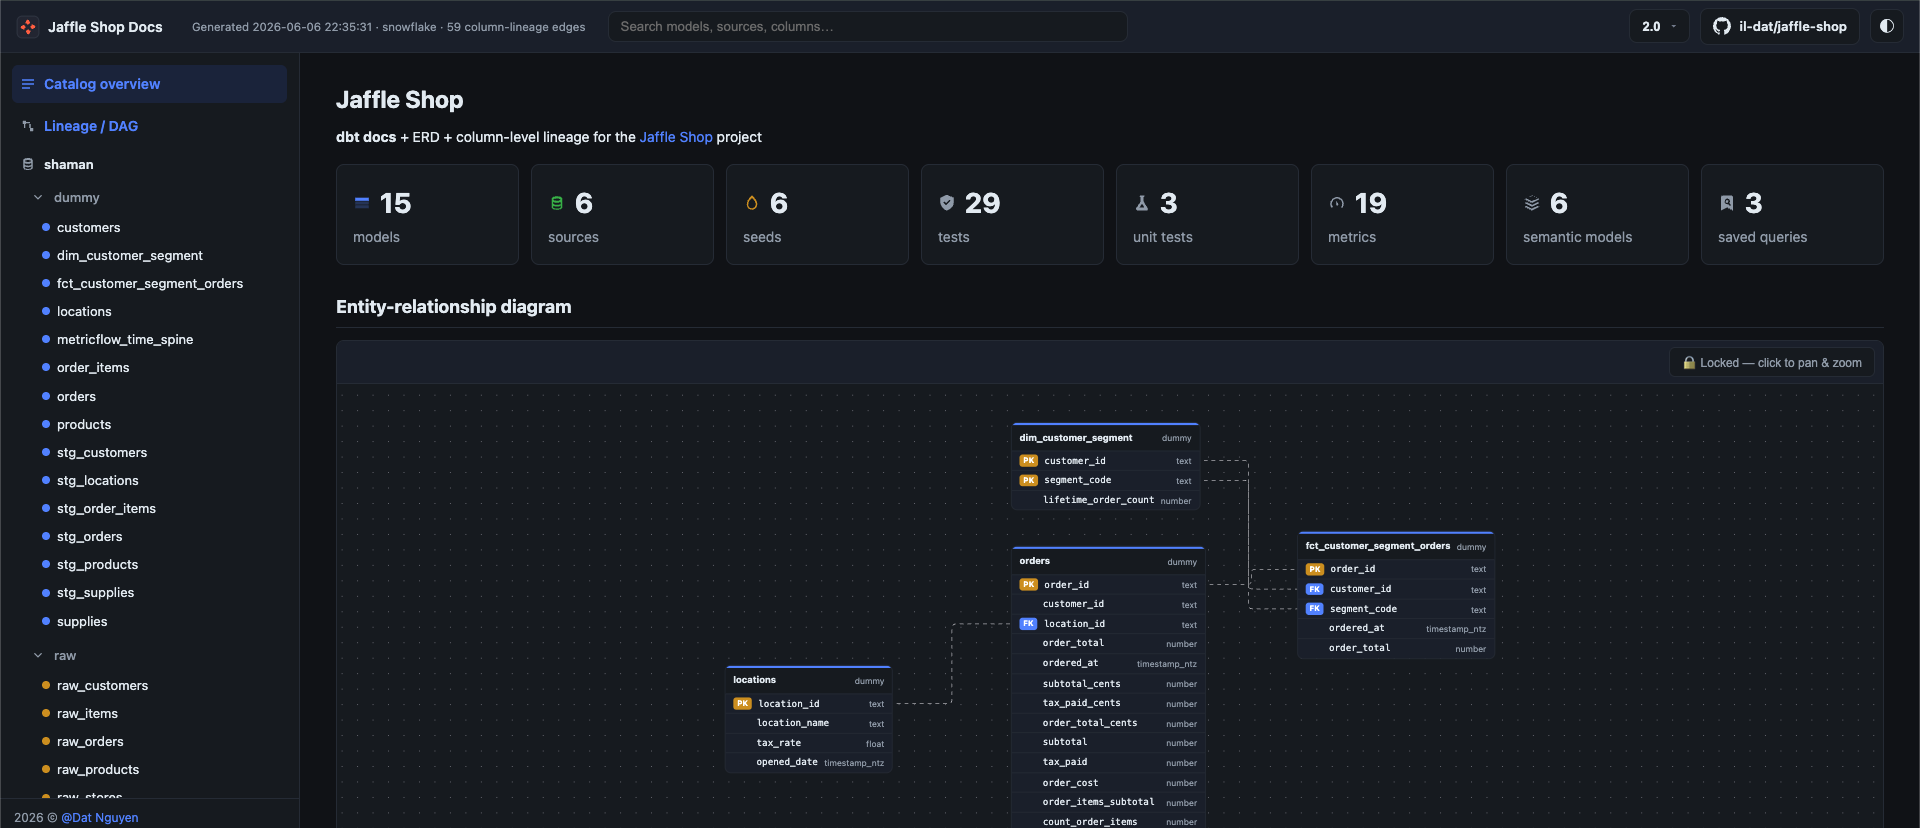Click the 6 sources stat card
Screen dimensions: 1920x828
(622, 215)
